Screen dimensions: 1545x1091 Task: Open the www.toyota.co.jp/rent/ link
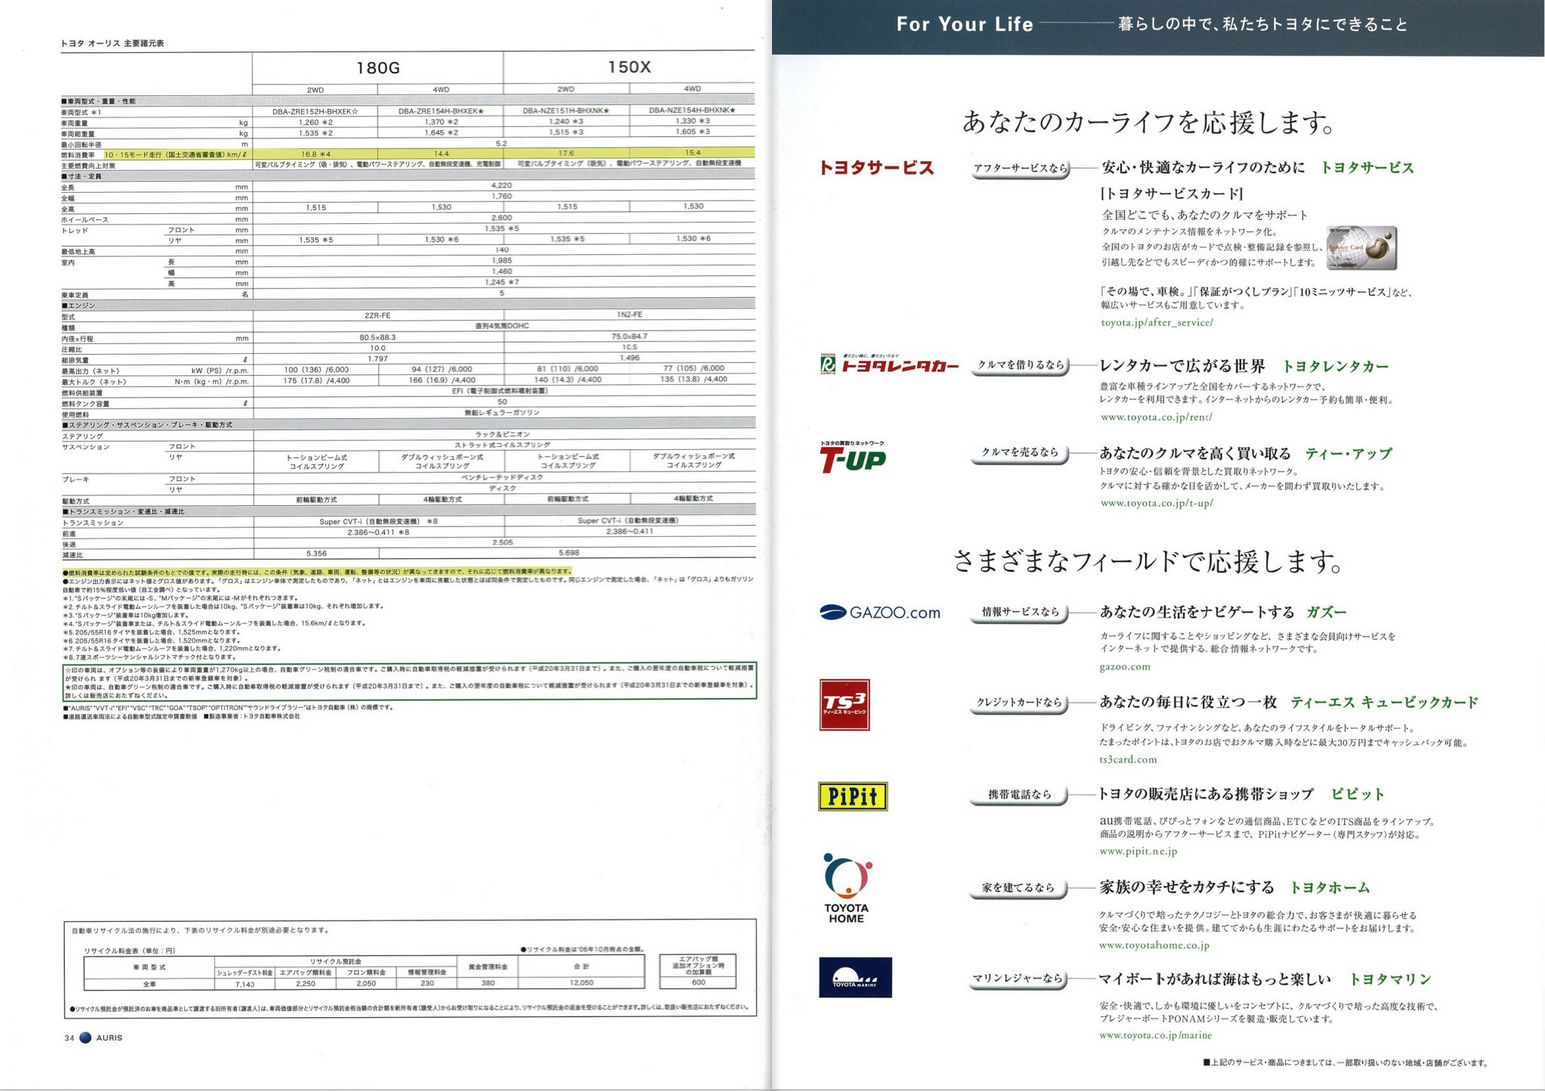coord(1155,417)
